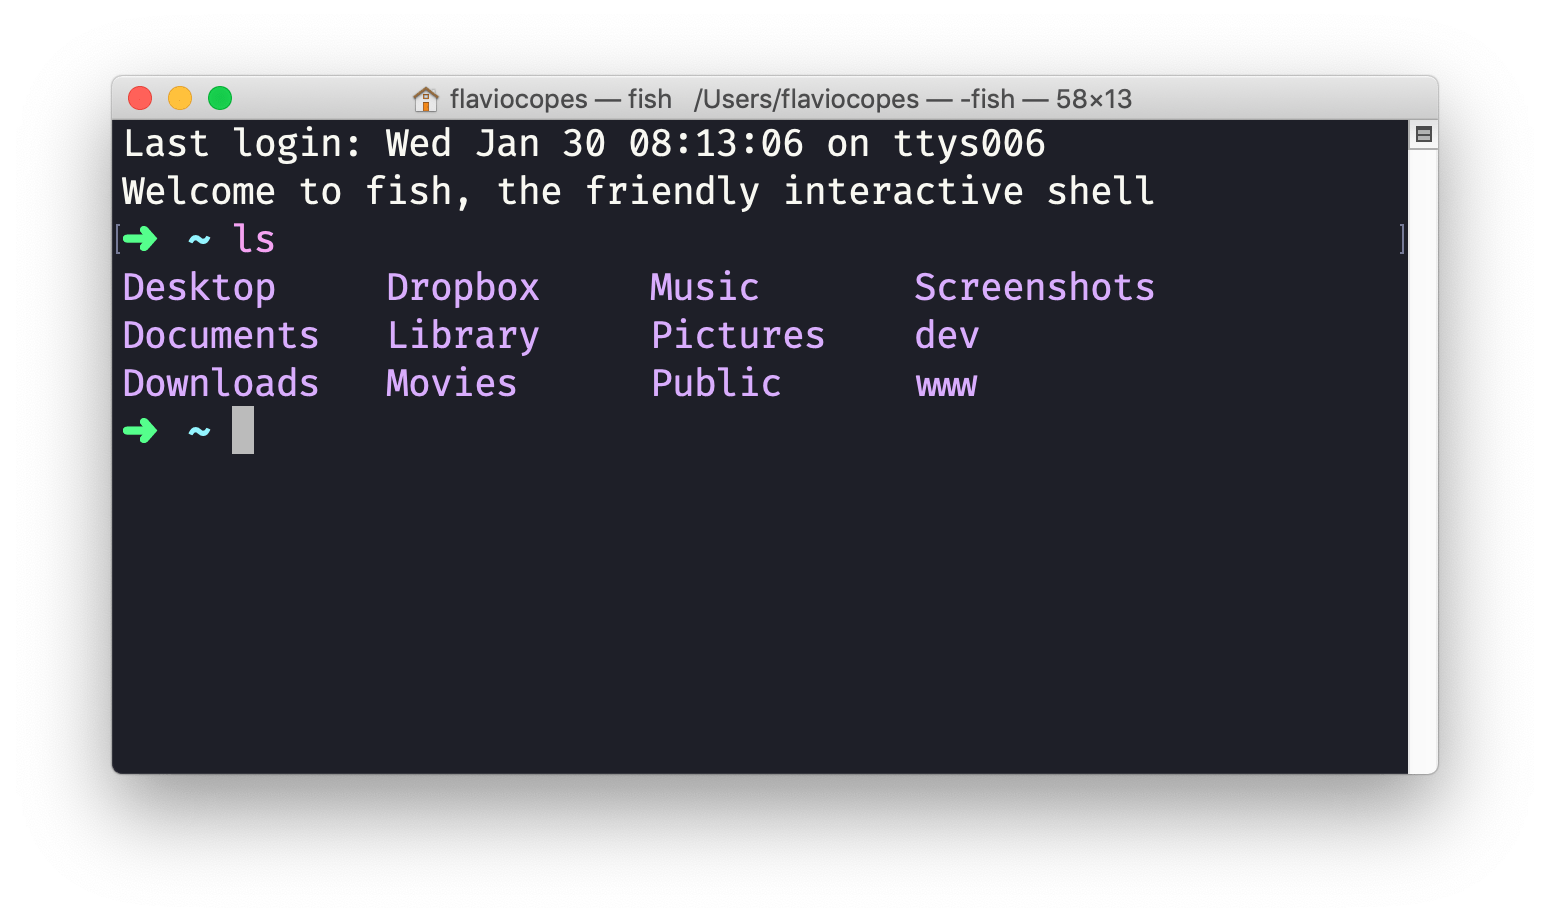Click the 58×13 size indicator in title bar
The width and height of the screenshot is (1550, 922).
1094,99
